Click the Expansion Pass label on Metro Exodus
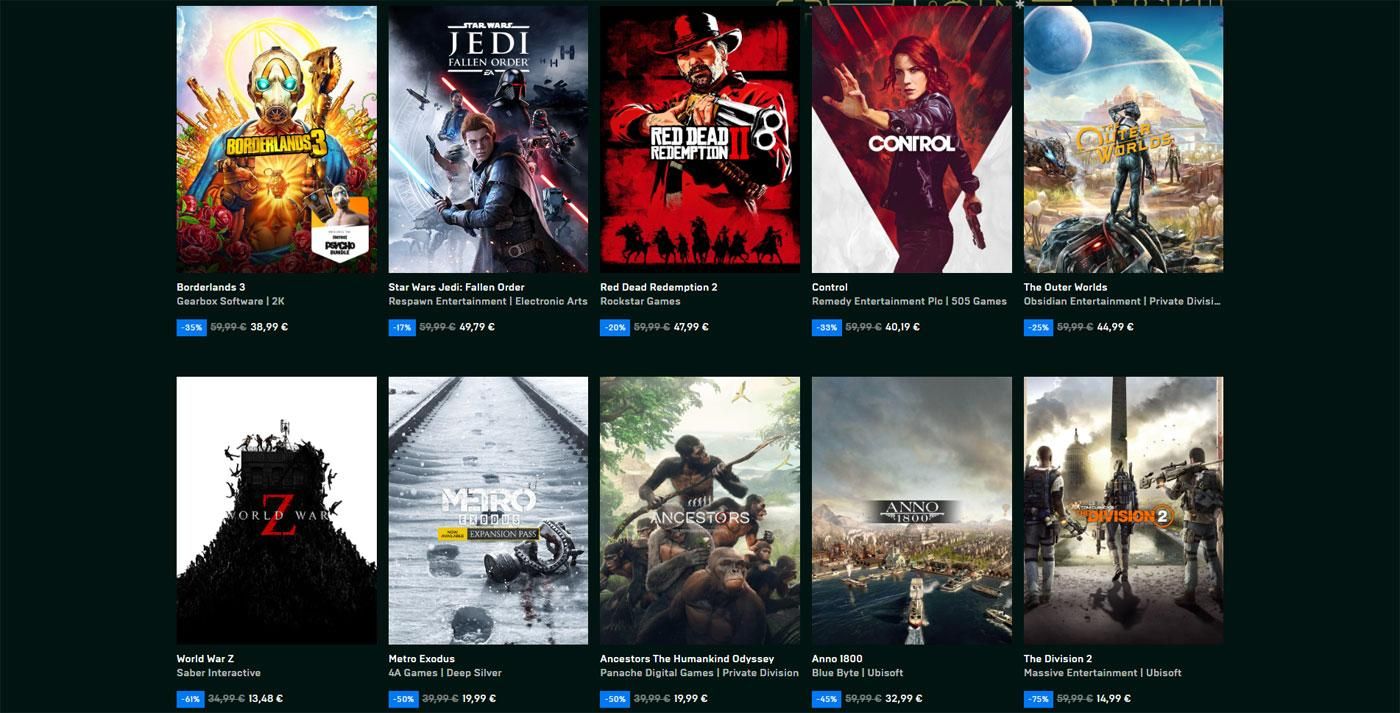Image resolution: width=1400 pixels, height=713 pixels. pos(489,534)
